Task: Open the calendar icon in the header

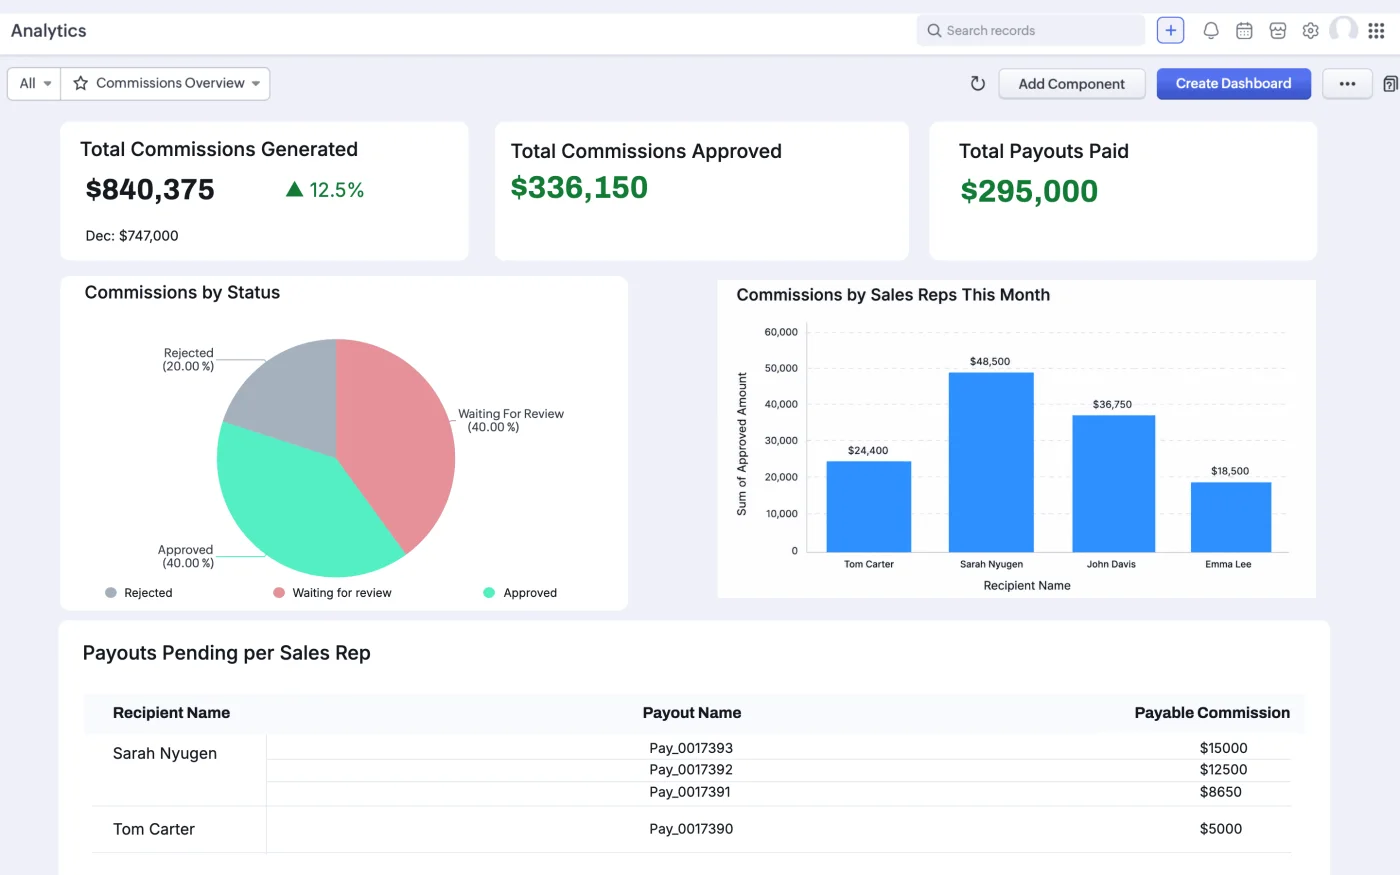Action: click(1244, 31)
